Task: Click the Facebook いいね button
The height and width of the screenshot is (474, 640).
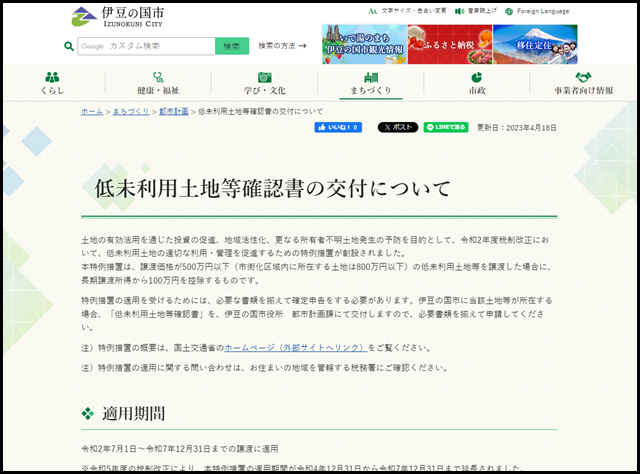Action: 338,127
